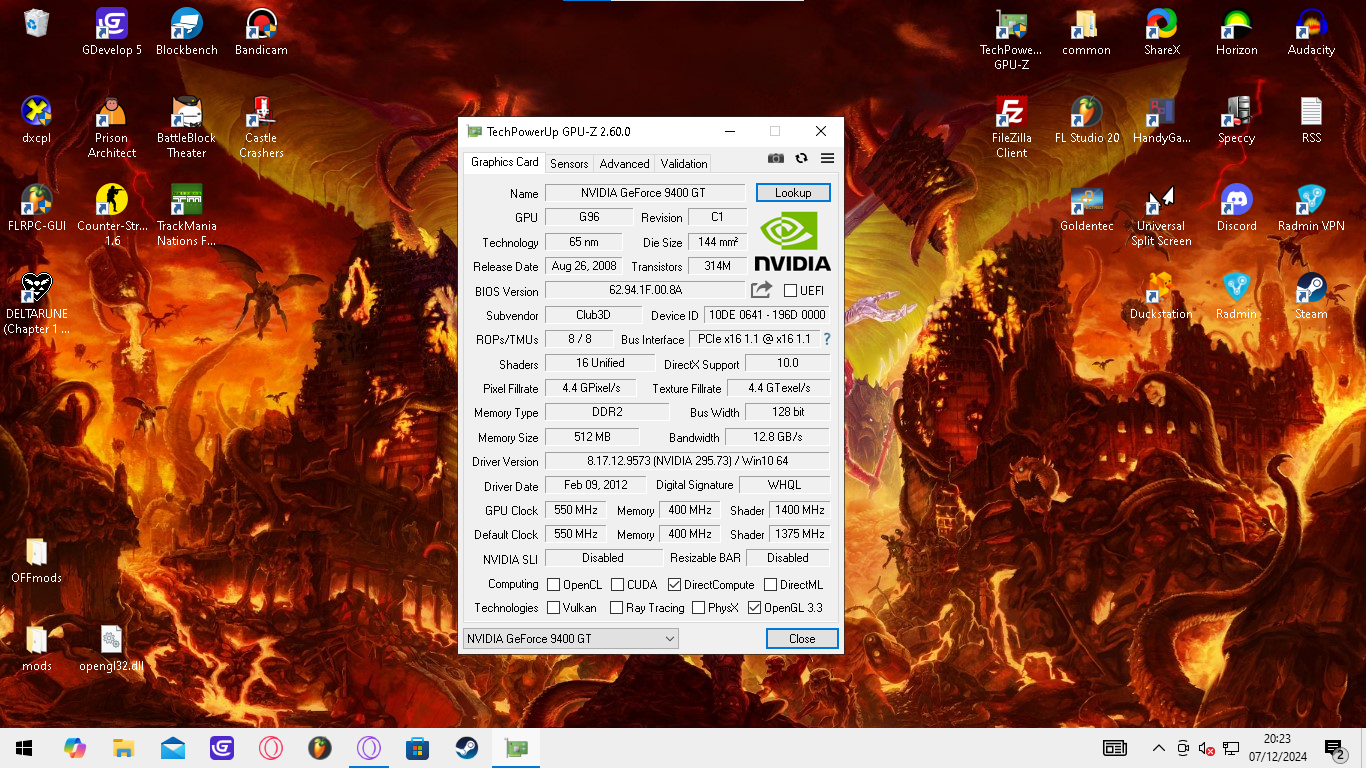Launch Bandicam from desktop

pos(261,32)
